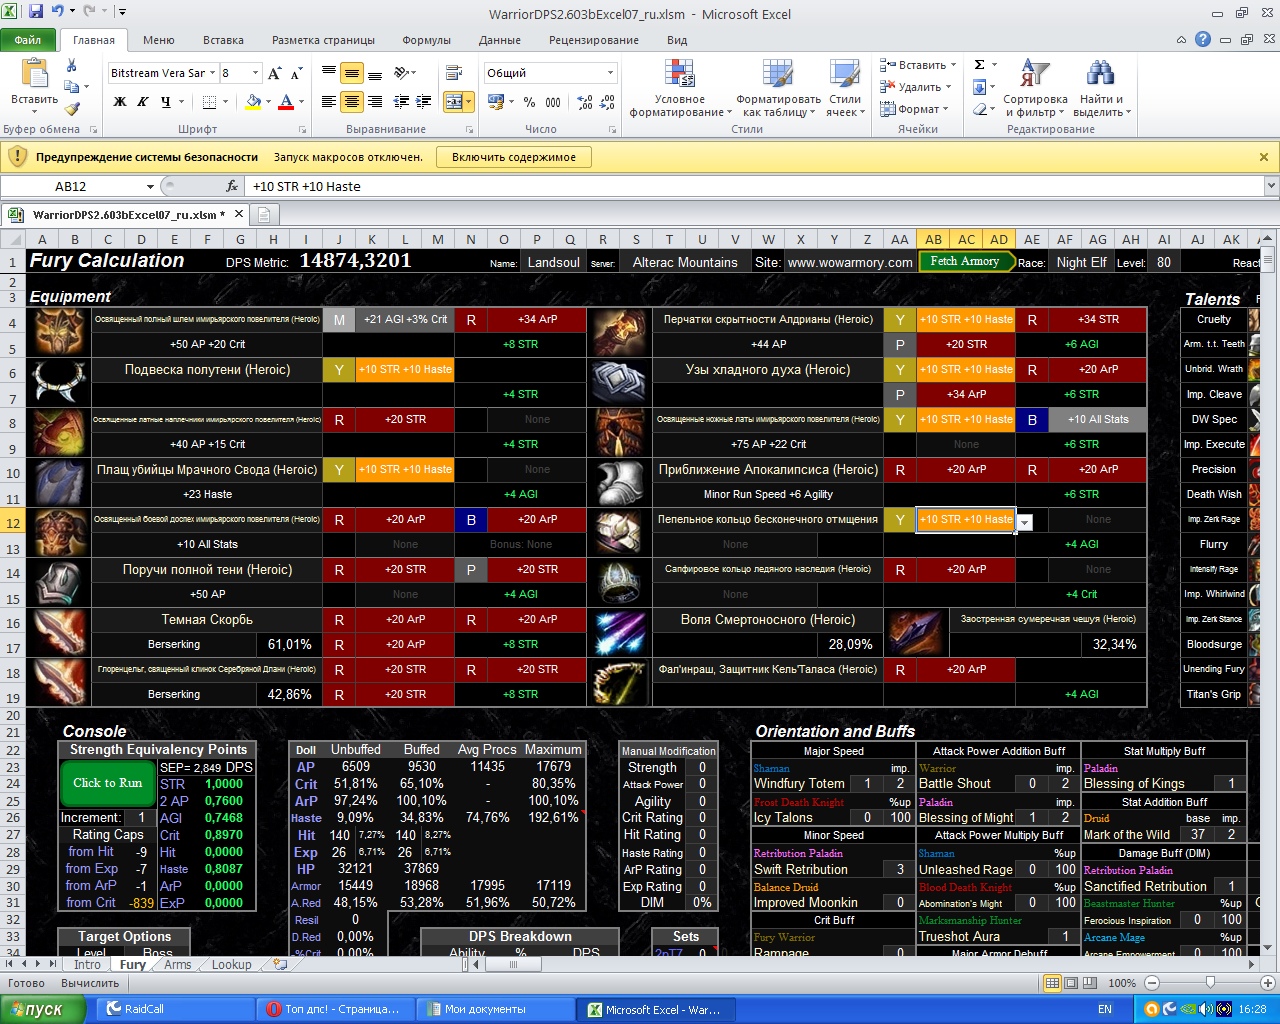Open Найти и выделить menu
This screenshot has height=1024, width=1280.
click(1101, 89)
